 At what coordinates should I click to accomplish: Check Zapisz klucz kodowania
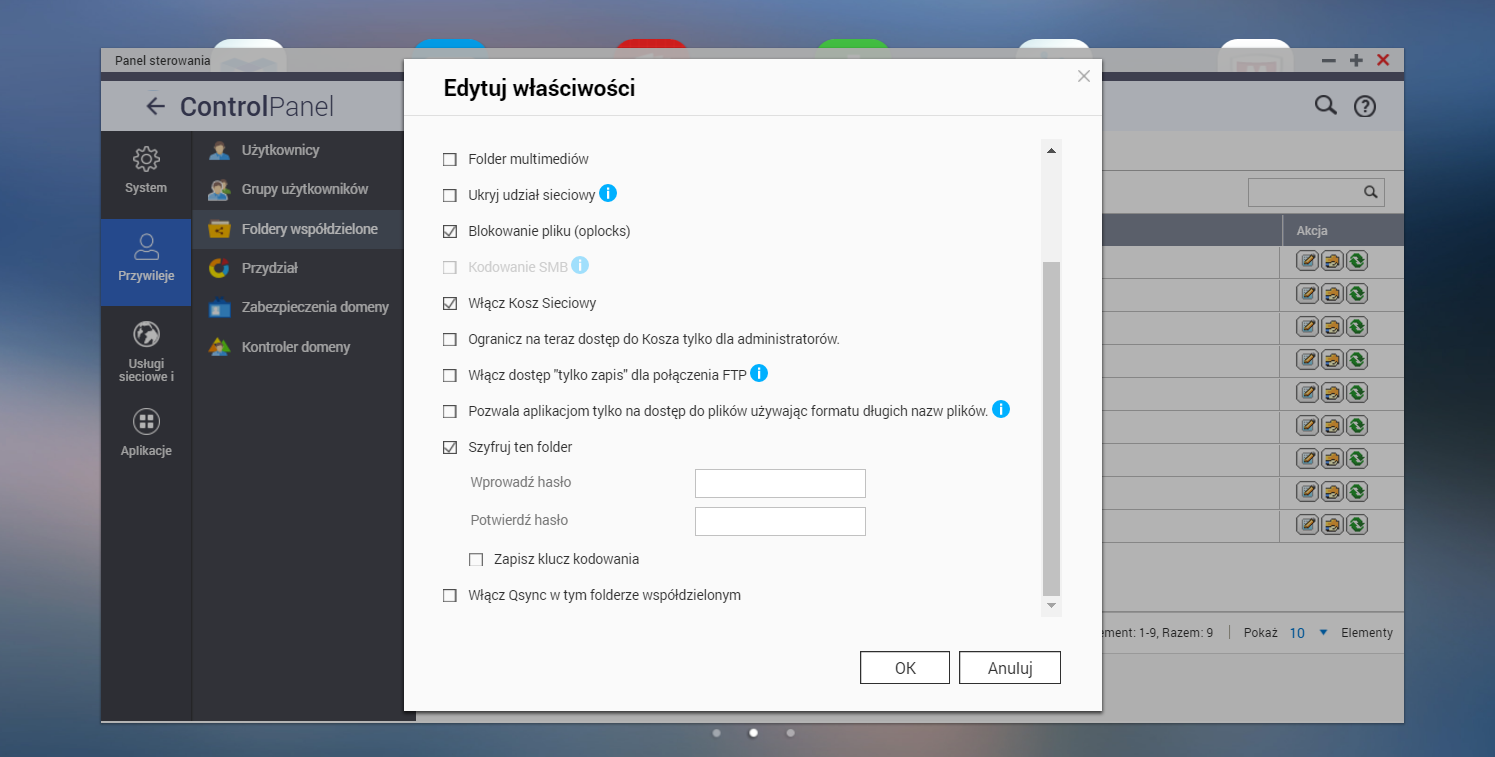pyautogui.click(x=476, y=559)
